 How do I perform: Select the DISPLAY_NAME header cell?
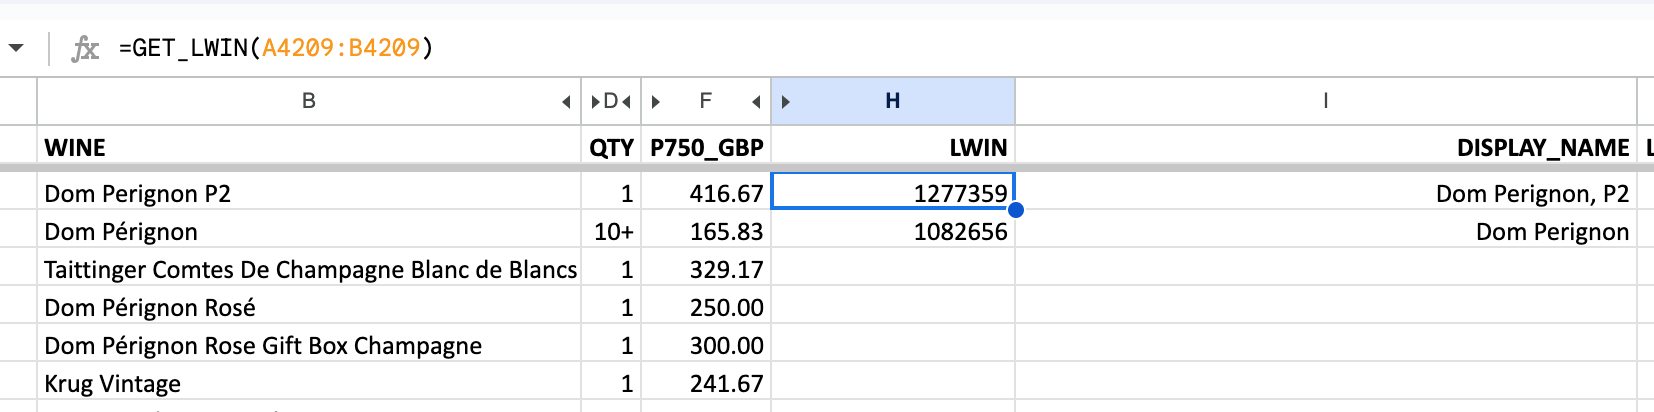[1326, 147]
